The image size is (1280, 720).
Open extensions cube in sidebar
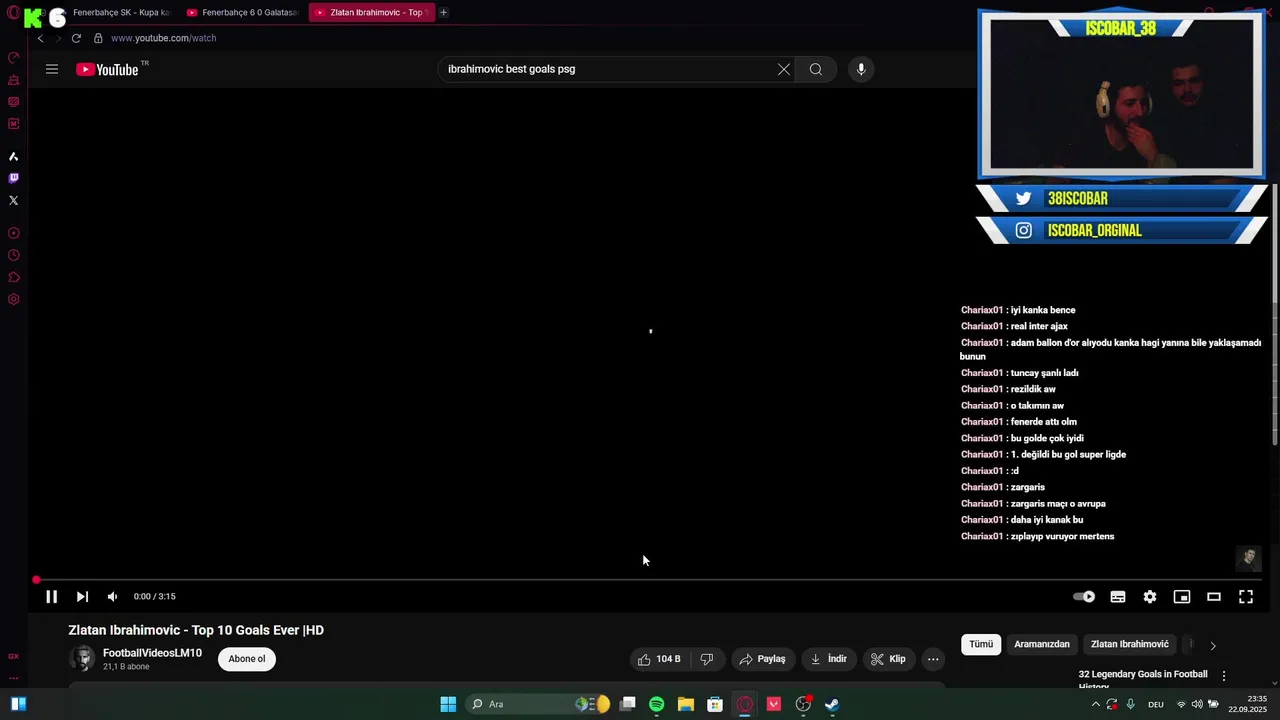click(x=13, y=277)
